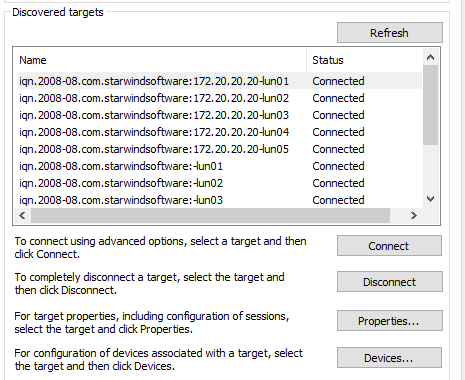The height and width of the screenshot is (380, 465).
Task: Click Connected status of 172.20.20.20-lun01
Action: pyautogui.click(x=338, y=81)
